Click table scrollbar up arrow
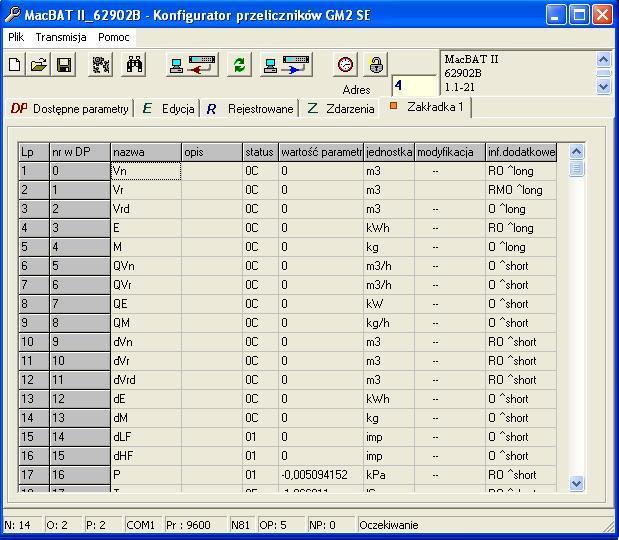 [576, 152]
